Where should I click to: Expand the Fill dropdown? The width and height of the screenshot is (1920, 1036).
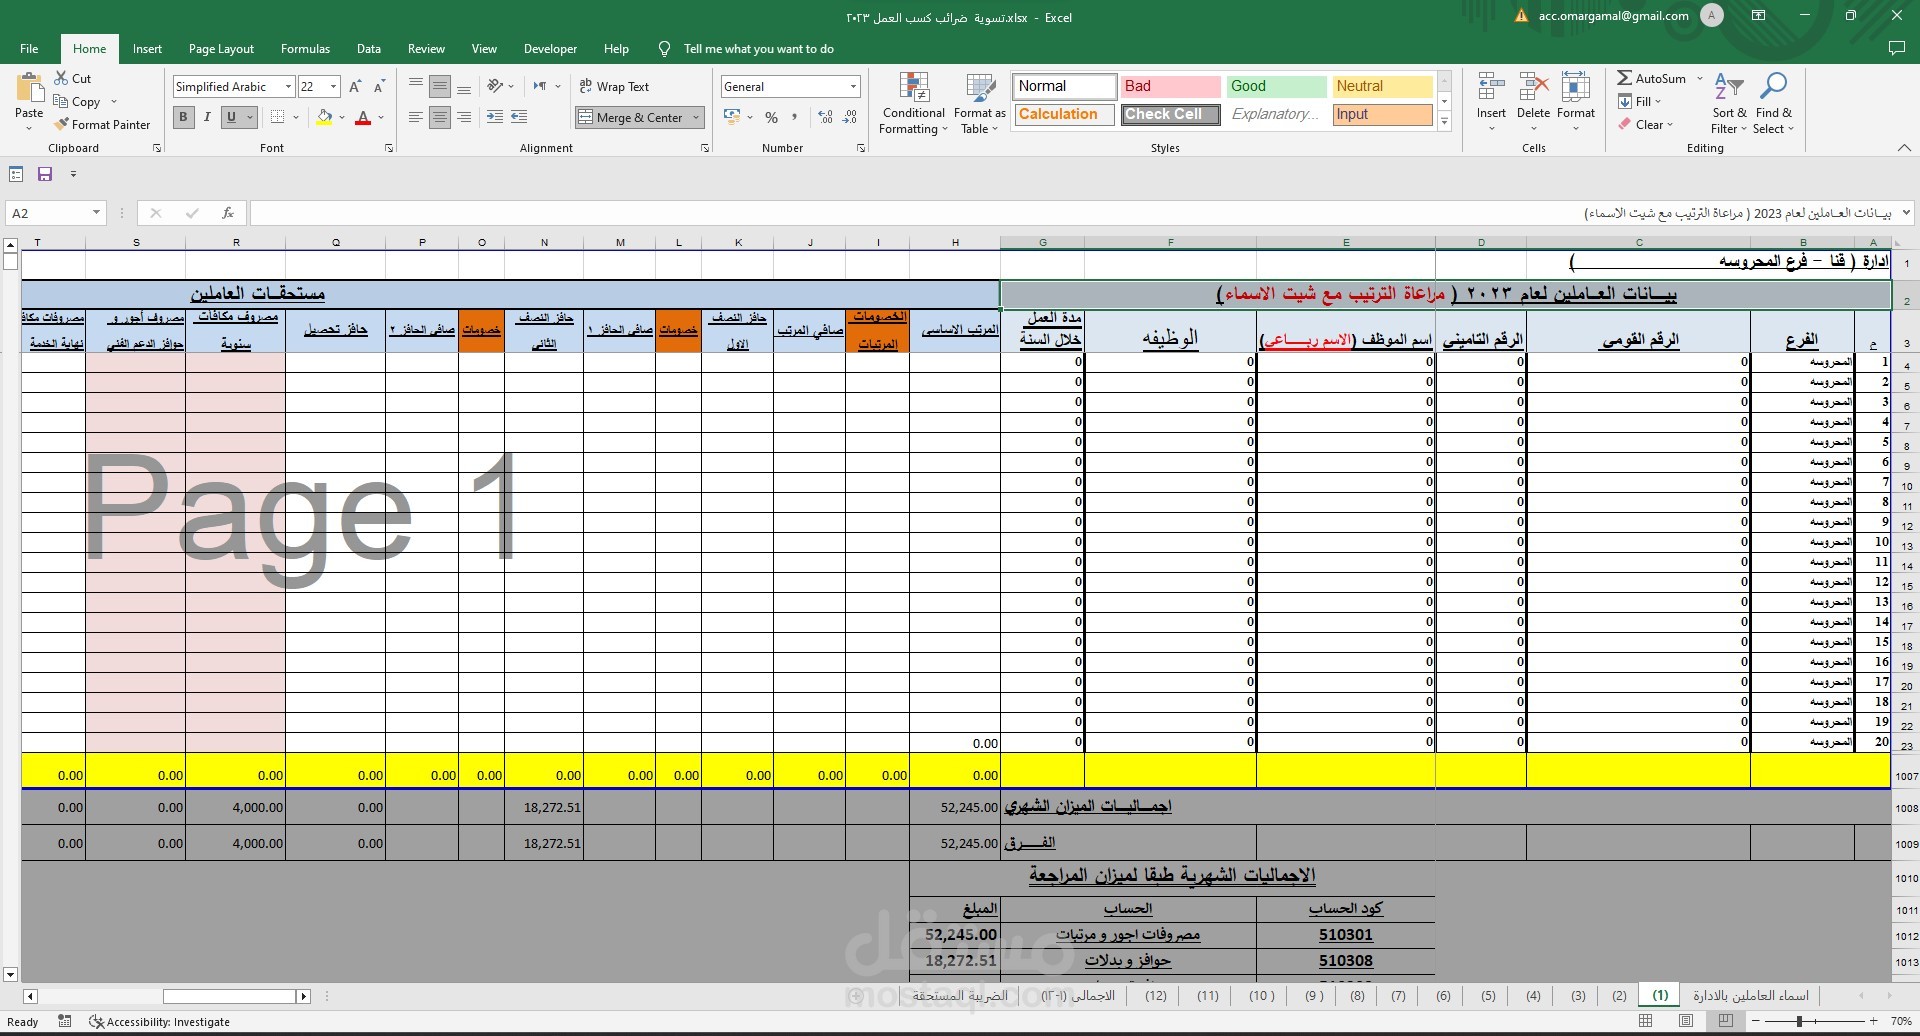click(1658, 101)
